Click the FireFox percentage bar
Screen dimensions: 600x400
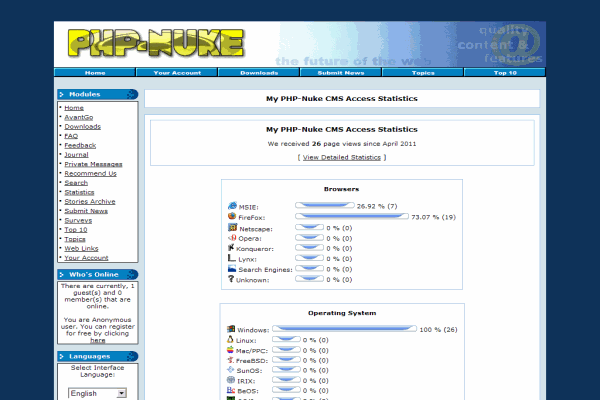pos(352,217)
